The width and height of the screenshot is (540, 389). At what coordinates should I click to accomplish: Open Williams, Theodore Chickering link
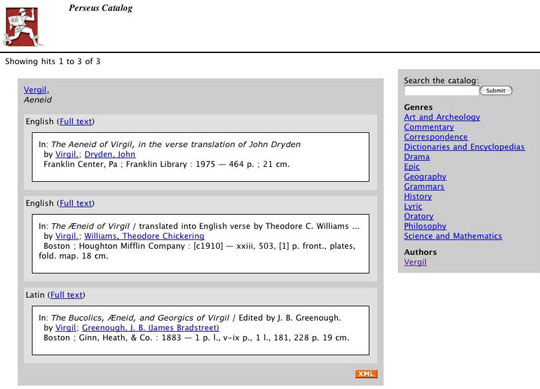[x=144, y=236]
